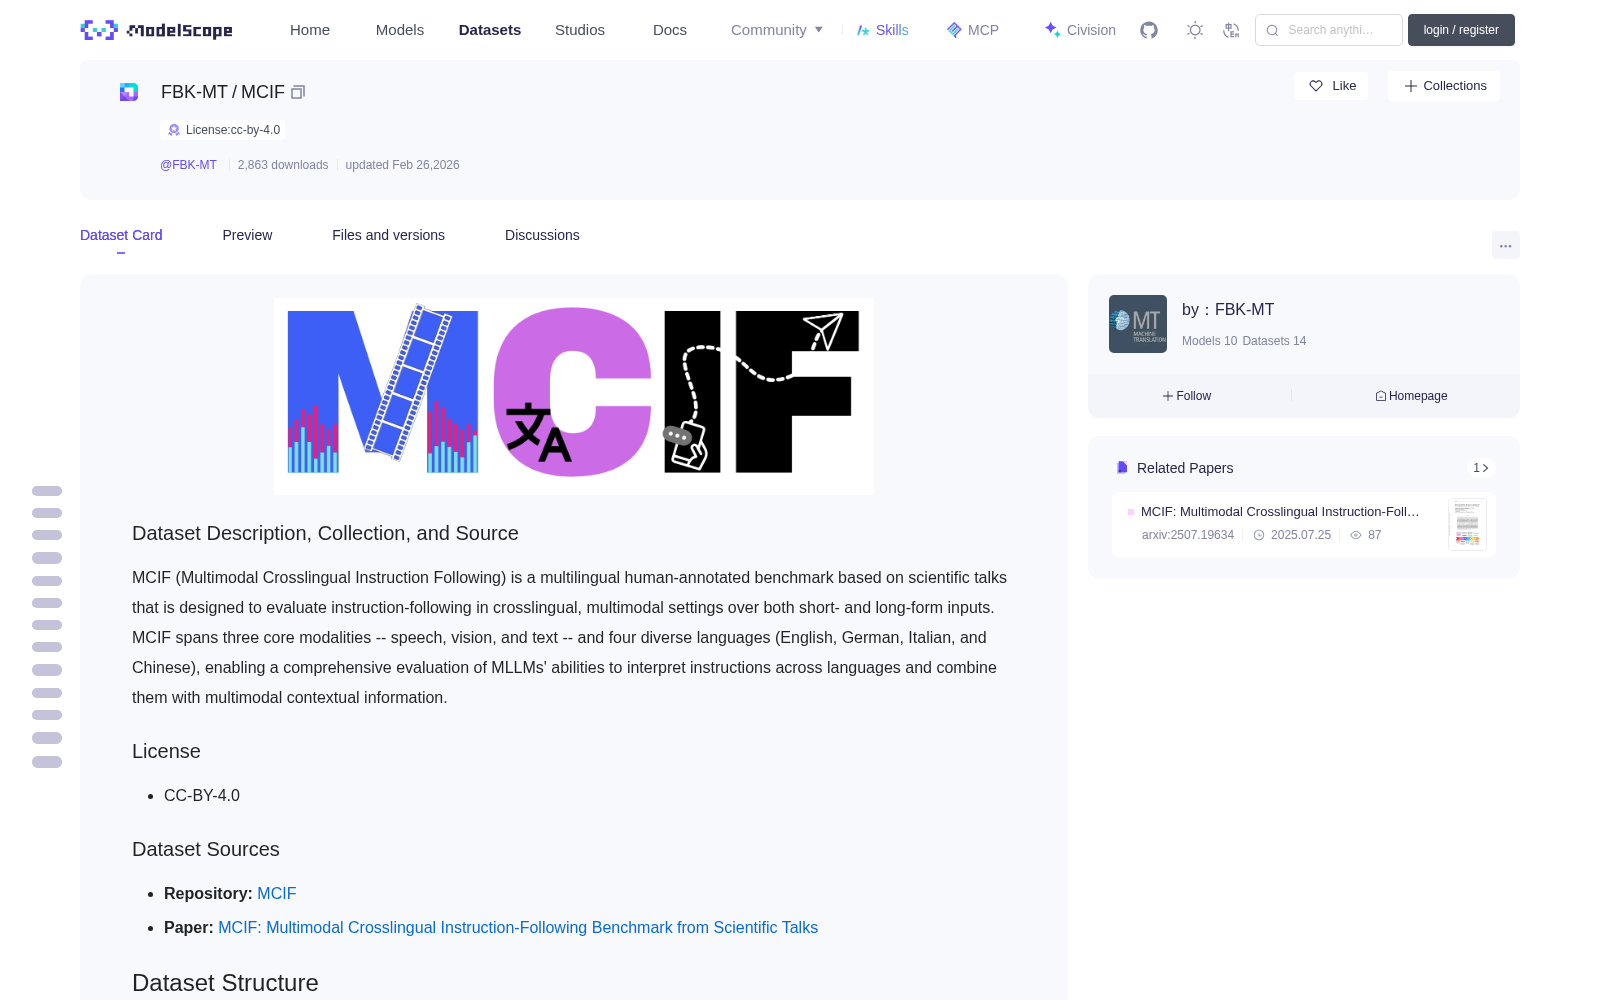Open the Files and versions tab
This screenshot has height=1000, width=1600.
pyautogui.click(x=388, y=235)
